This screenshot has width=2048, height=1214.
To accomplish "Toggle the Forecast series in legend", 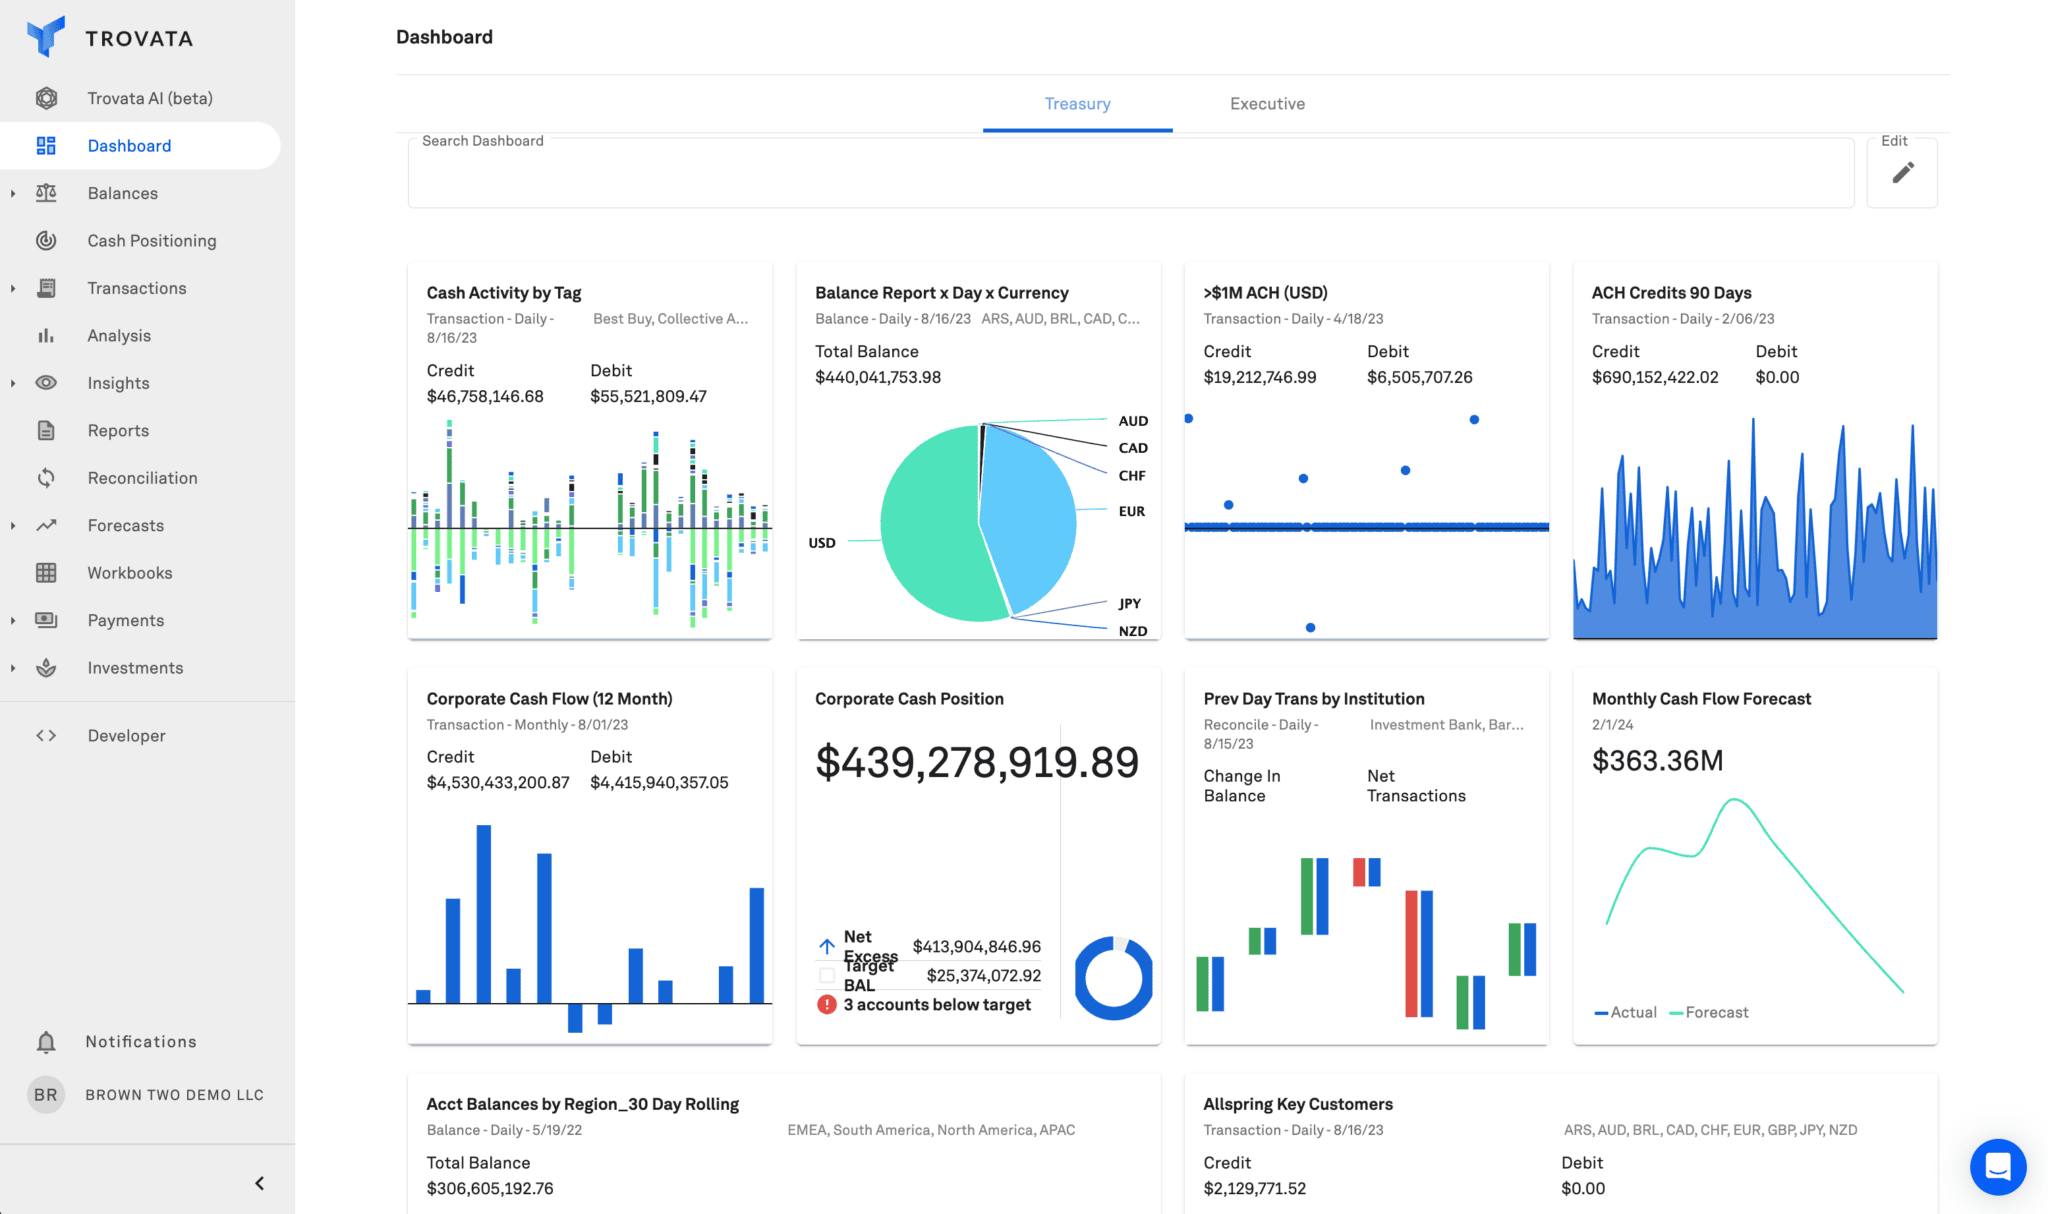I will pyautogui.click(x=1709, y=1013).
